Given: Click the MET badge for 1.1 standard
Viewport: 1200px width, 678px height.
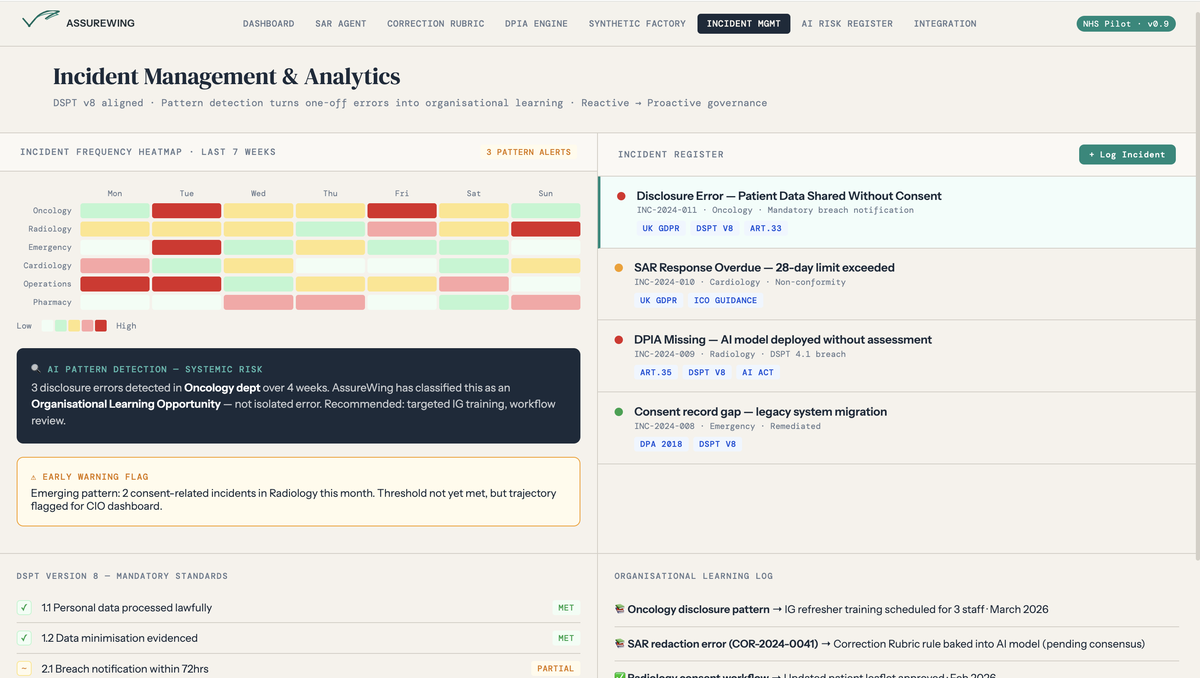Looking at the screenshot, I should pyautogui.click(x=566, y=608).
